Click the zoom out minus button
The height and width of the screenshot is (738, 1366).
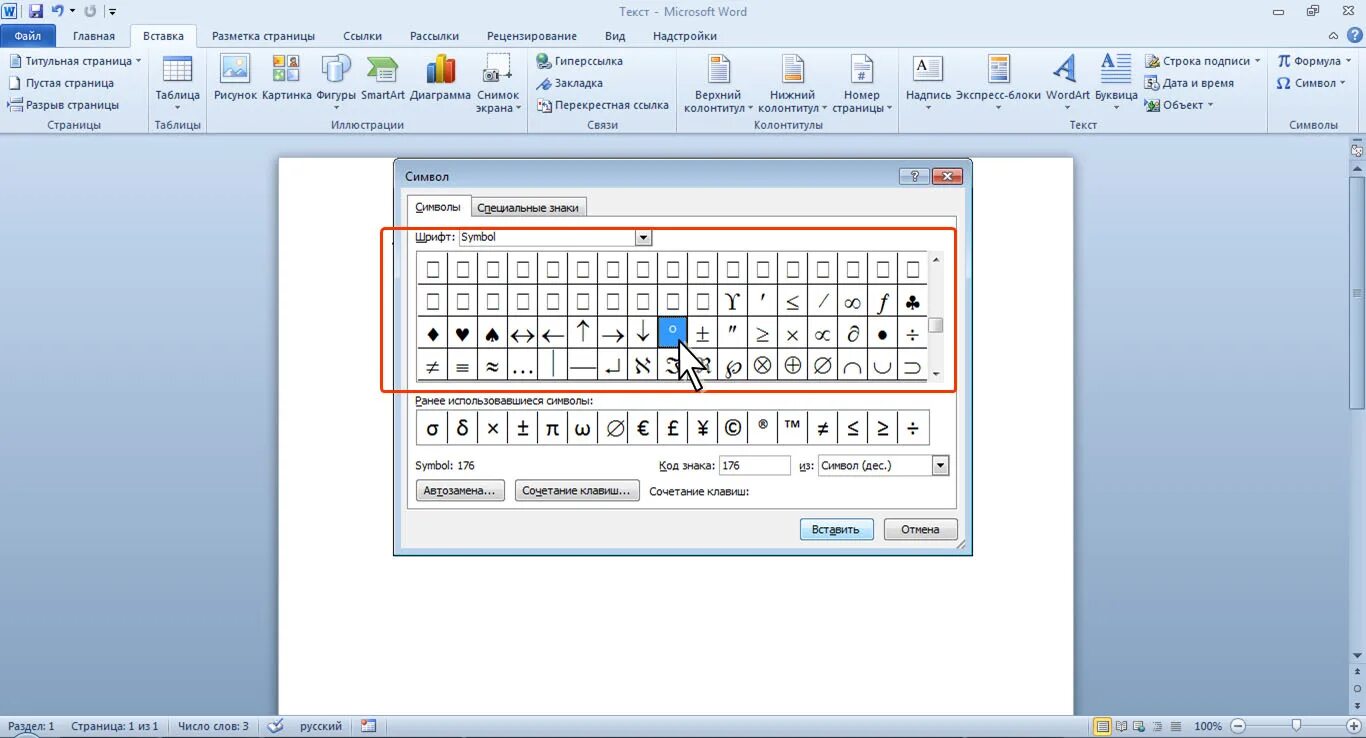(1238, 726)
